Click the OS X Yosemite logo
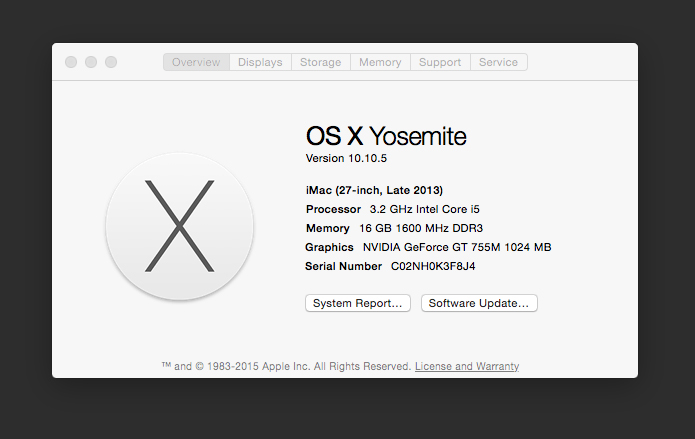This screenshot has height=439, width=695. [180, 226]
